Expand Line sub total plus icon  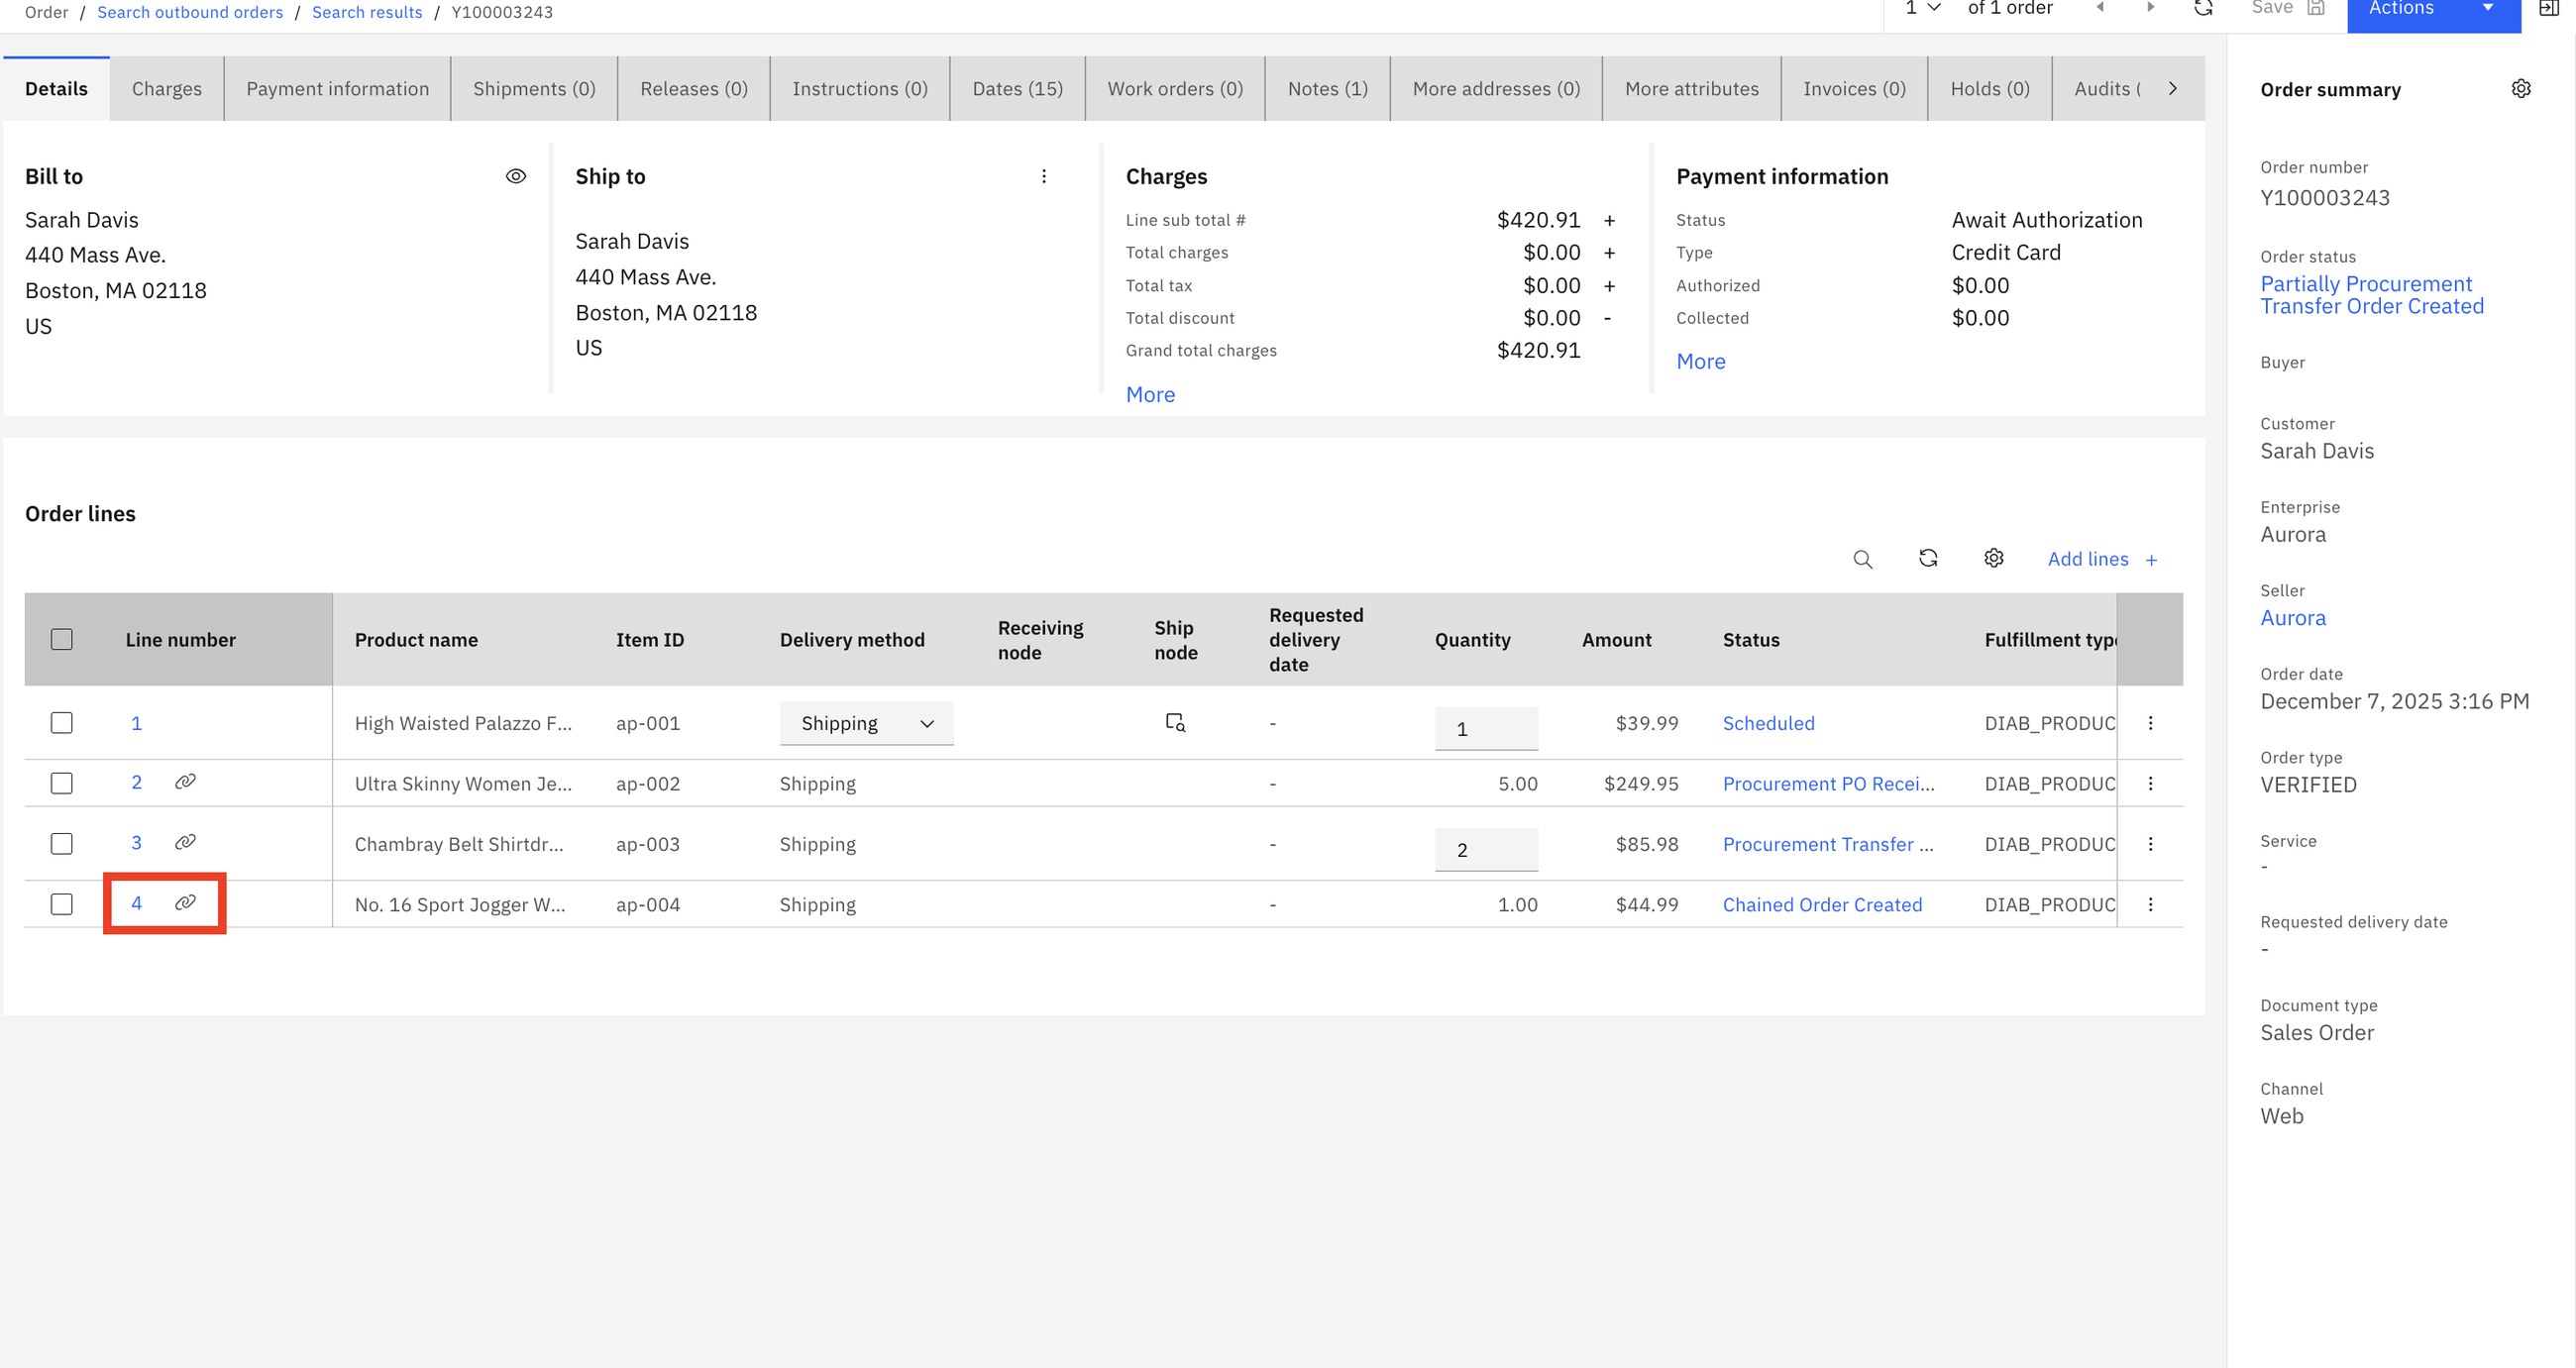click(1609, 220)
